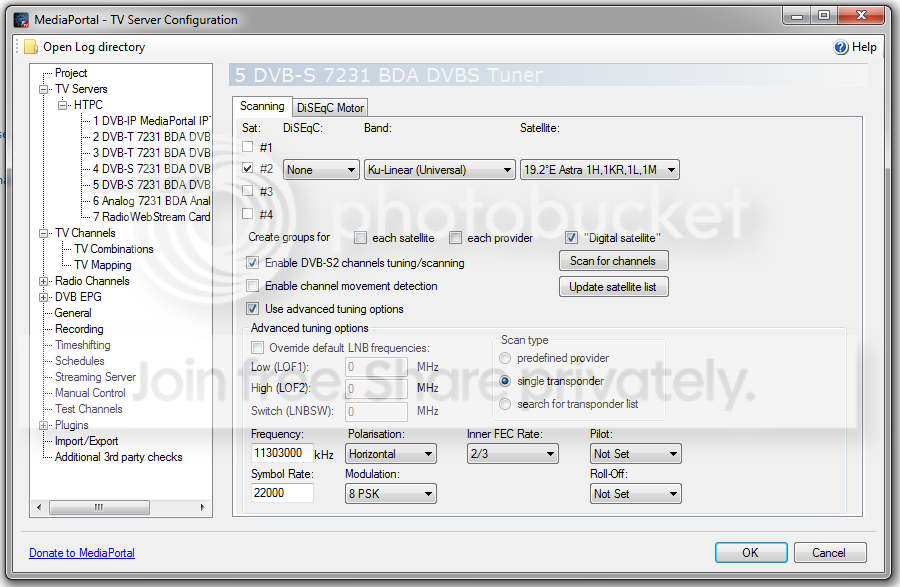Check the Sat #1 checkbox
This screenshot has width=900, height=587.
(x=247, y=147)
